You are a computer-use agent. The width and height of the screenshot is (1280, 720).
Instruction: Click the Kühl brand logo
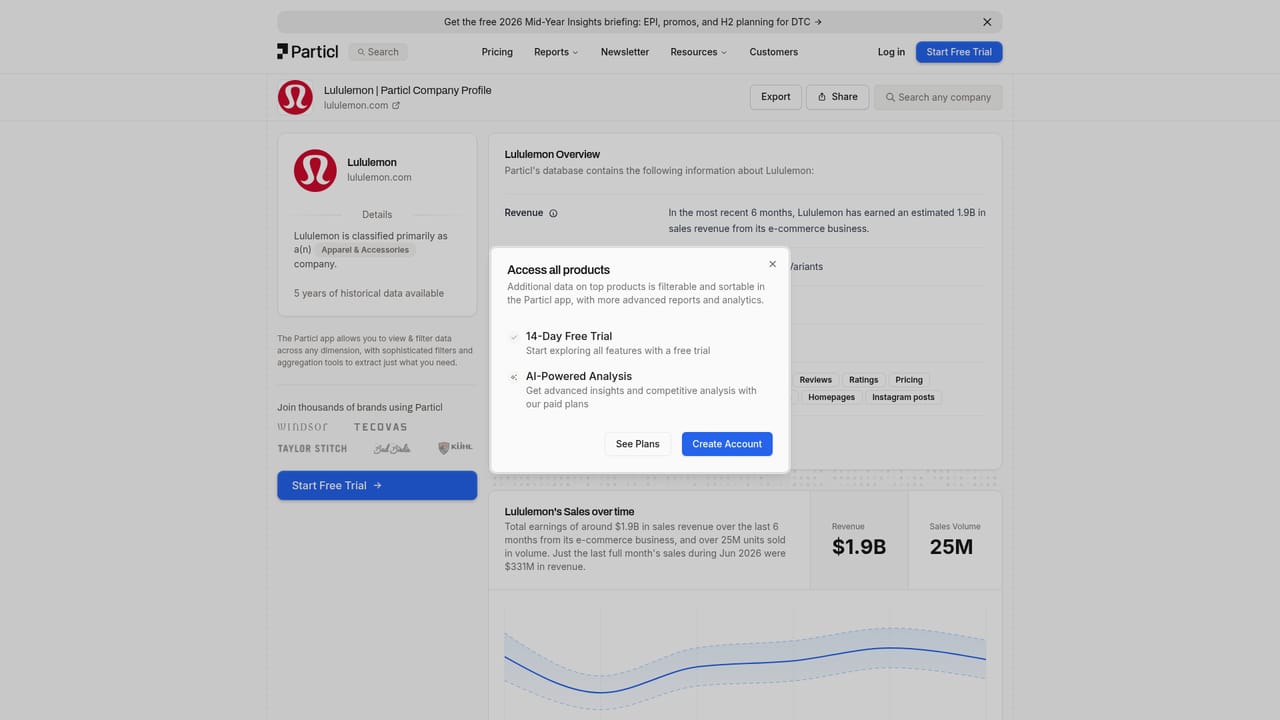coord(455,448)
